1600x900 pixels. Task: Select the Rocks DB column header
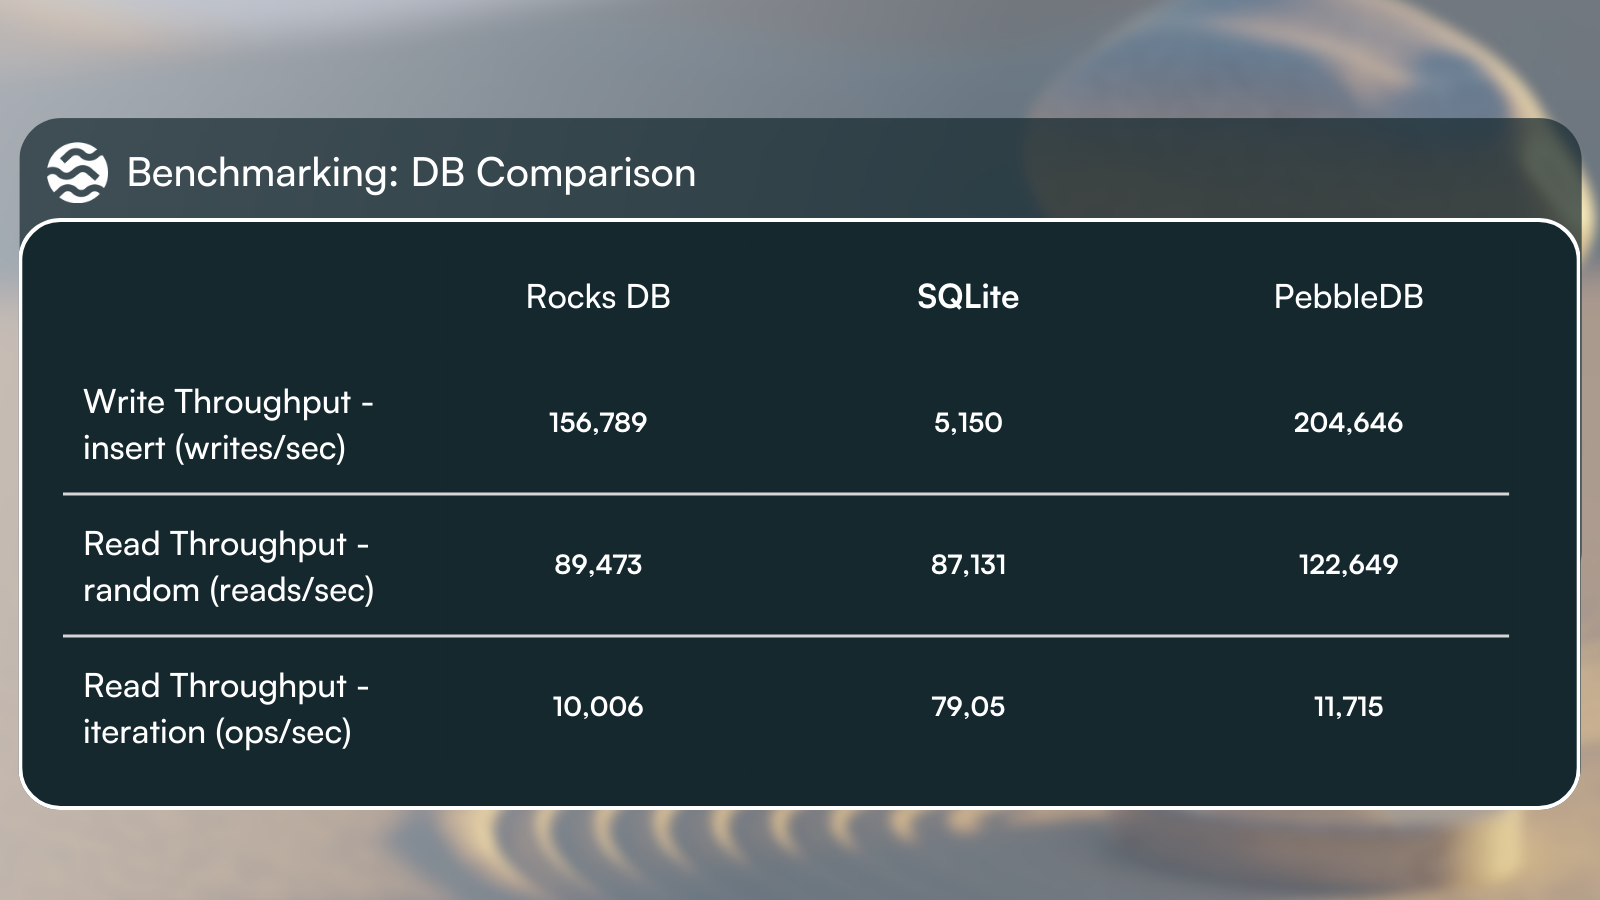click(598, 297)
